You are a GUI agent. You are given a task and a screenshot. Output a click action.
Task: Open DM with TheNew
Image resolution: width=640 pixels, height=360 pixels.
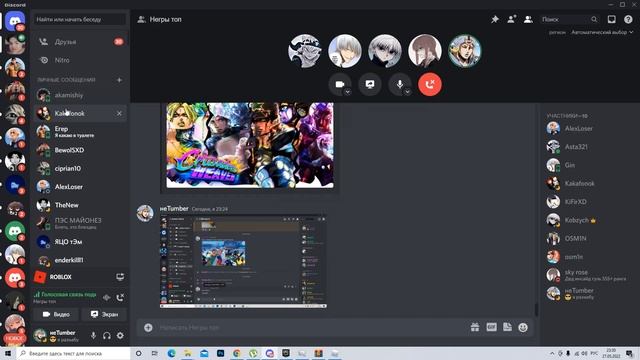pos(80,205)
